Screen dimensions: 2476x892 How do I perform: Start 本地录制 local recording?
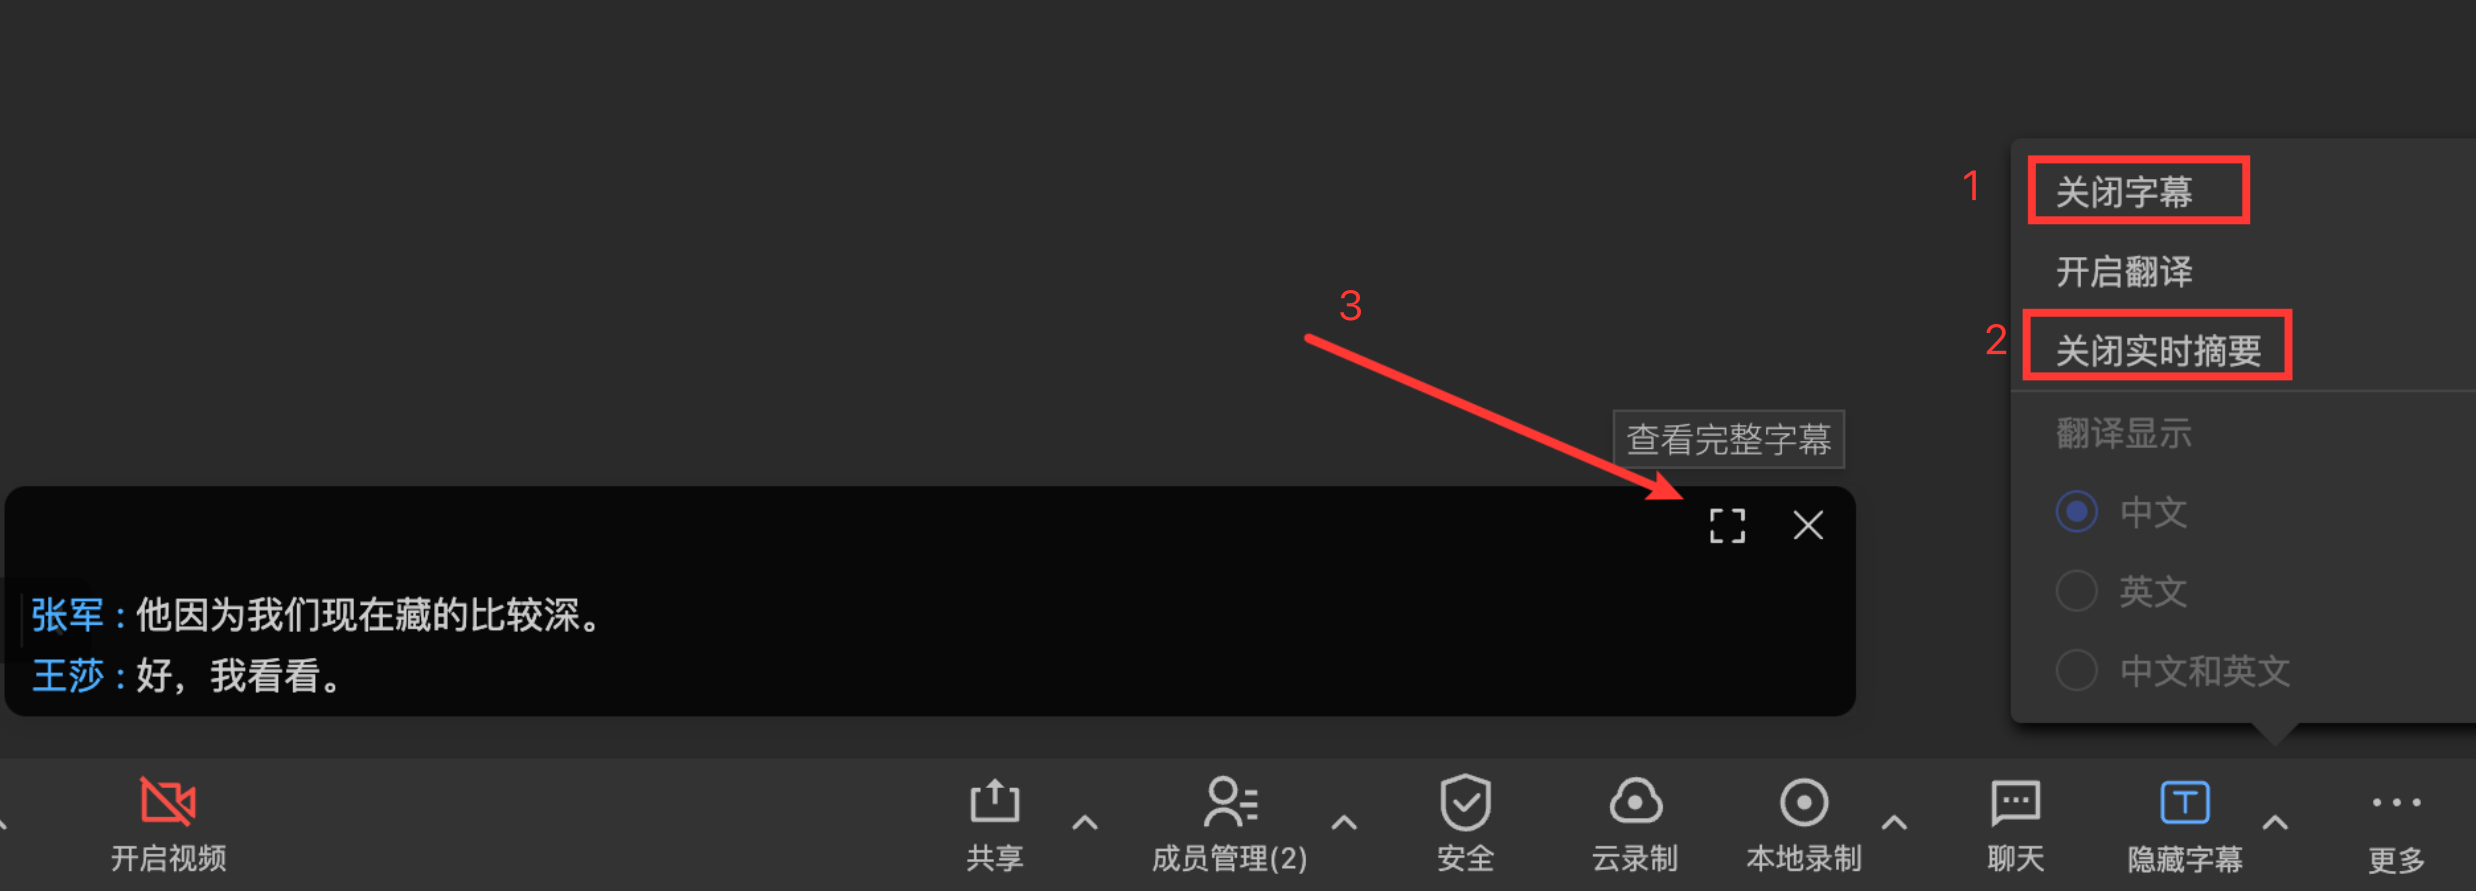click(1804, 802)
